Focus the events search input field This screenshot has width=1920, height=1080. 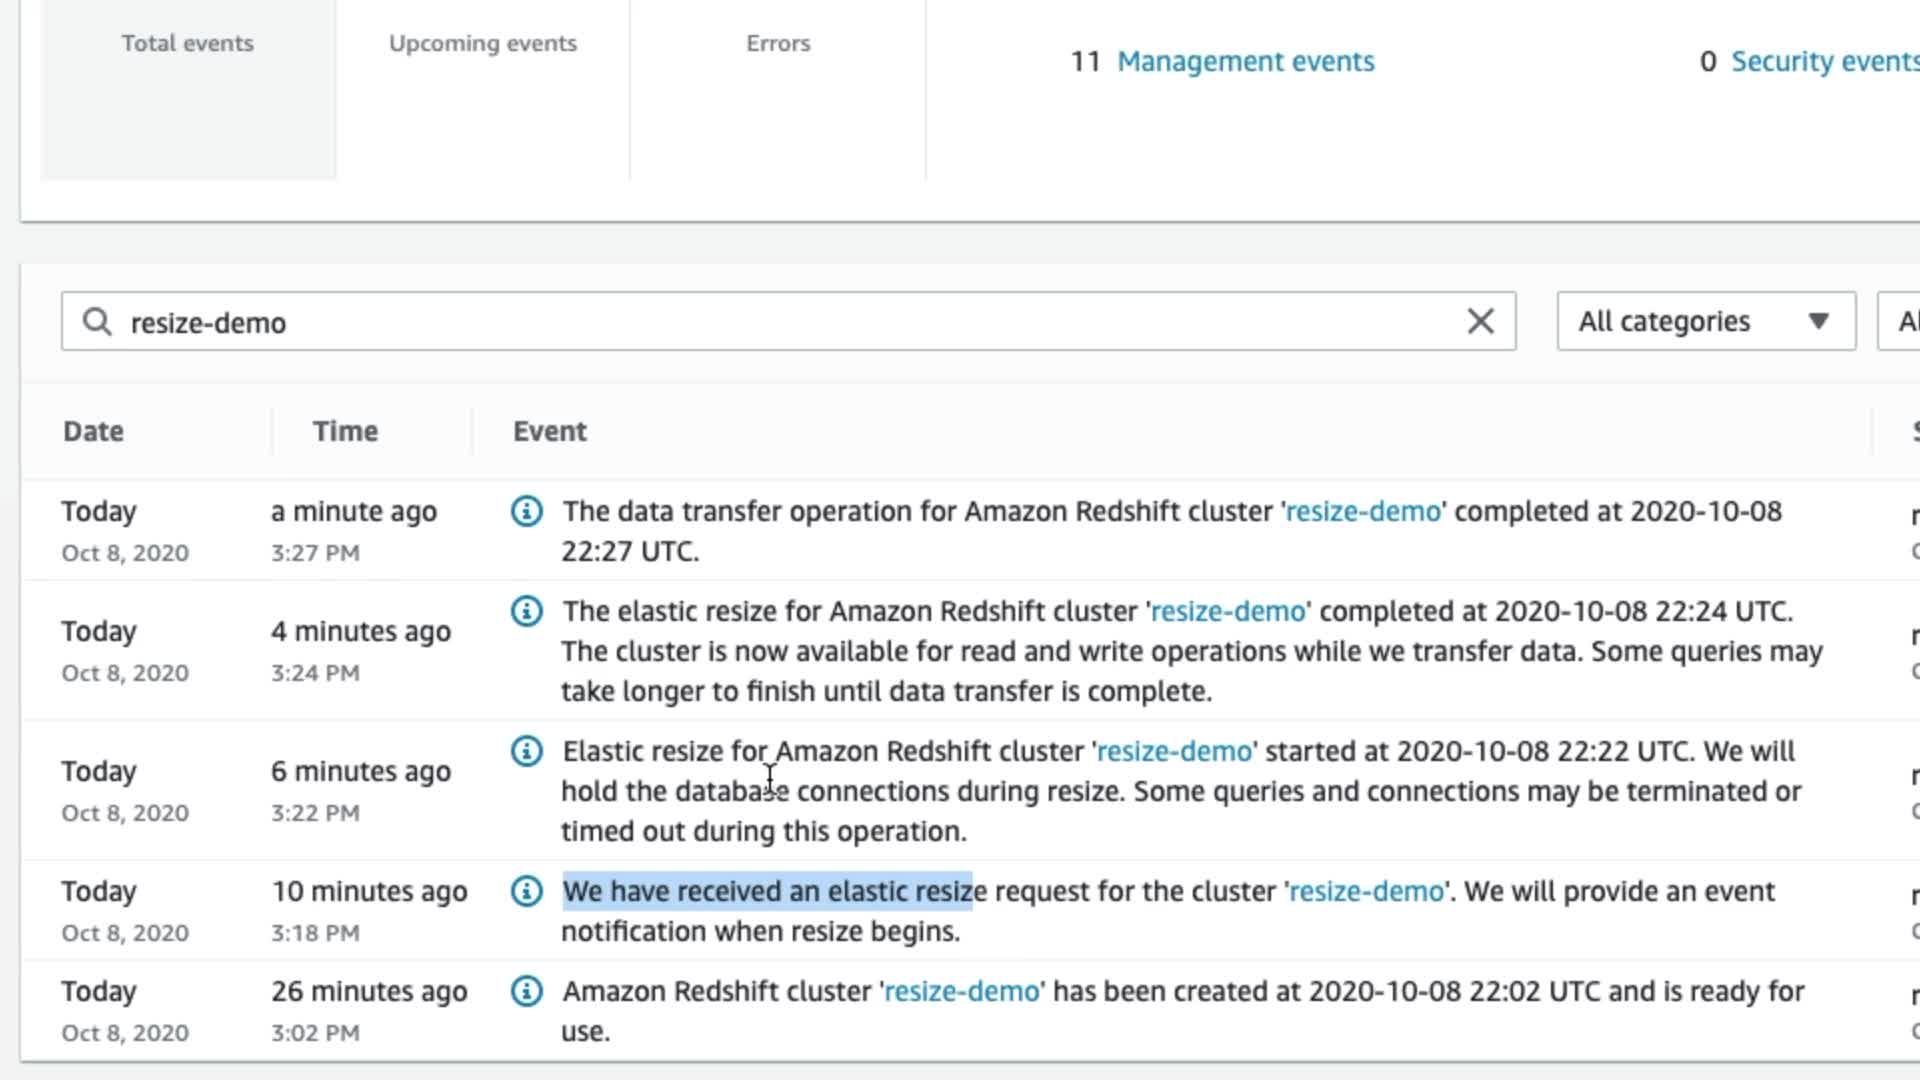point(780,322)
